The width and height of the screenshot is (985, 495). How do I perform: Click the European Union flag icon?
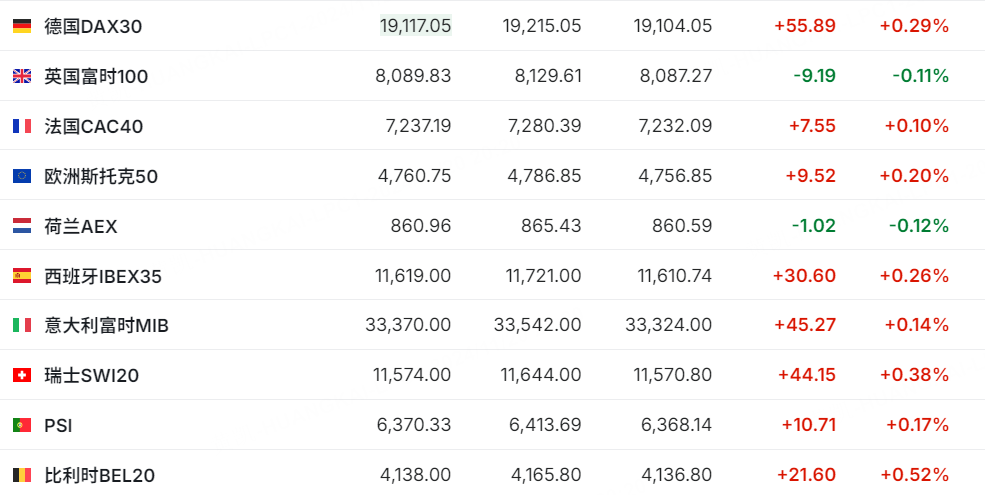point(22,176)
